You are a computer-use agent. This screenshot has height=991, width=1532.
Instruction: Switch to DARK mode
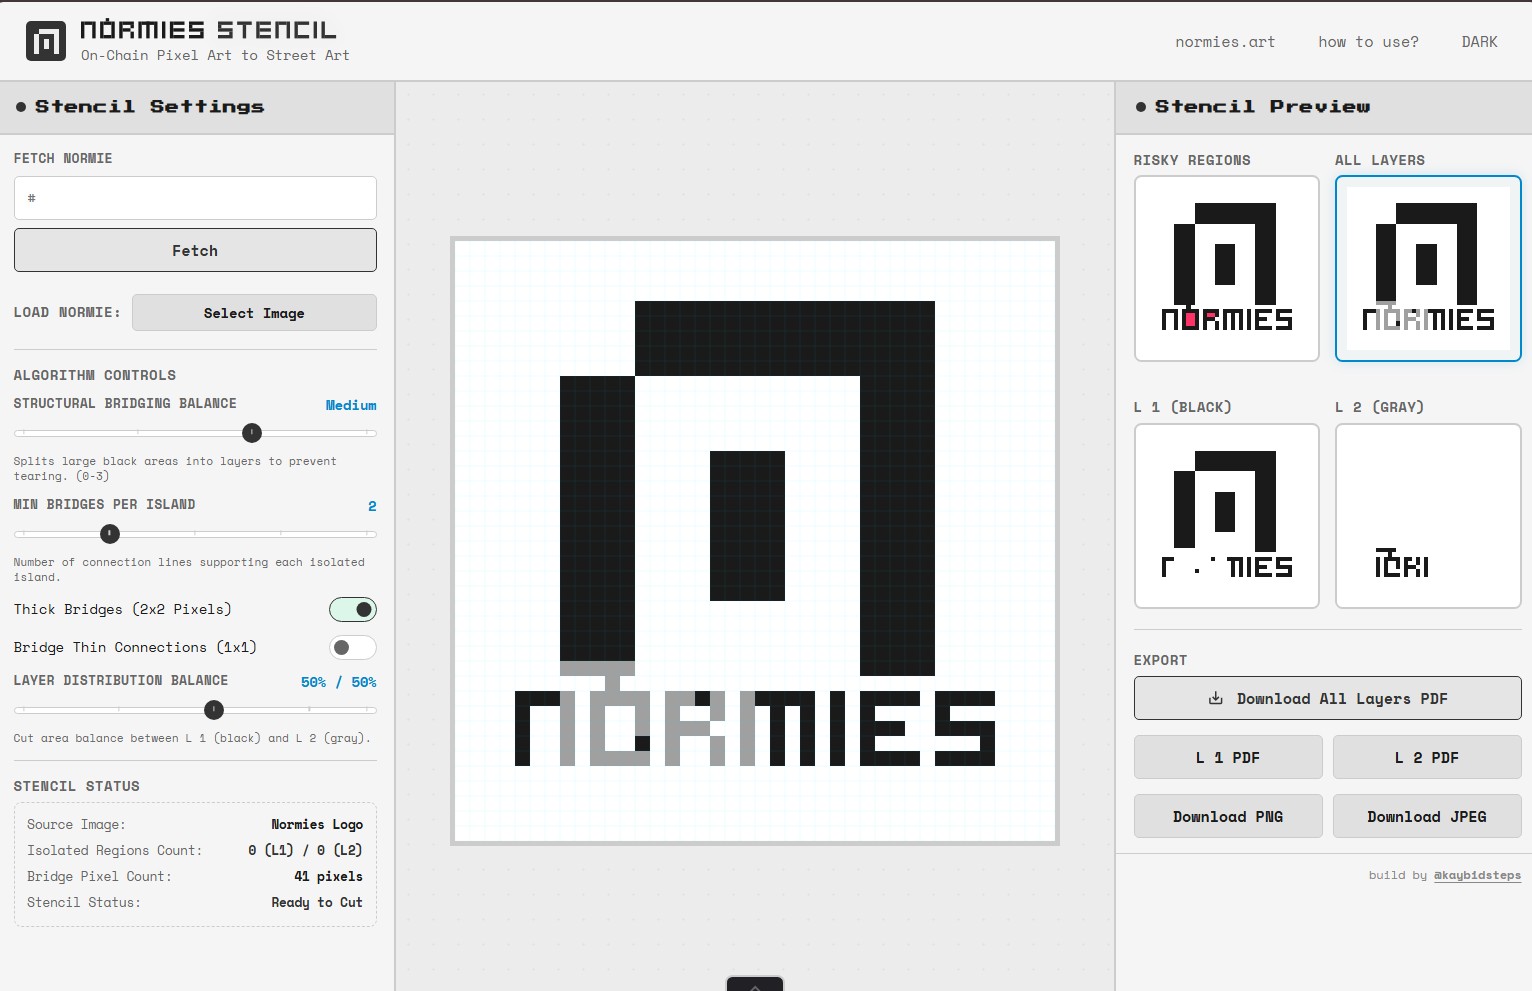1479,42
